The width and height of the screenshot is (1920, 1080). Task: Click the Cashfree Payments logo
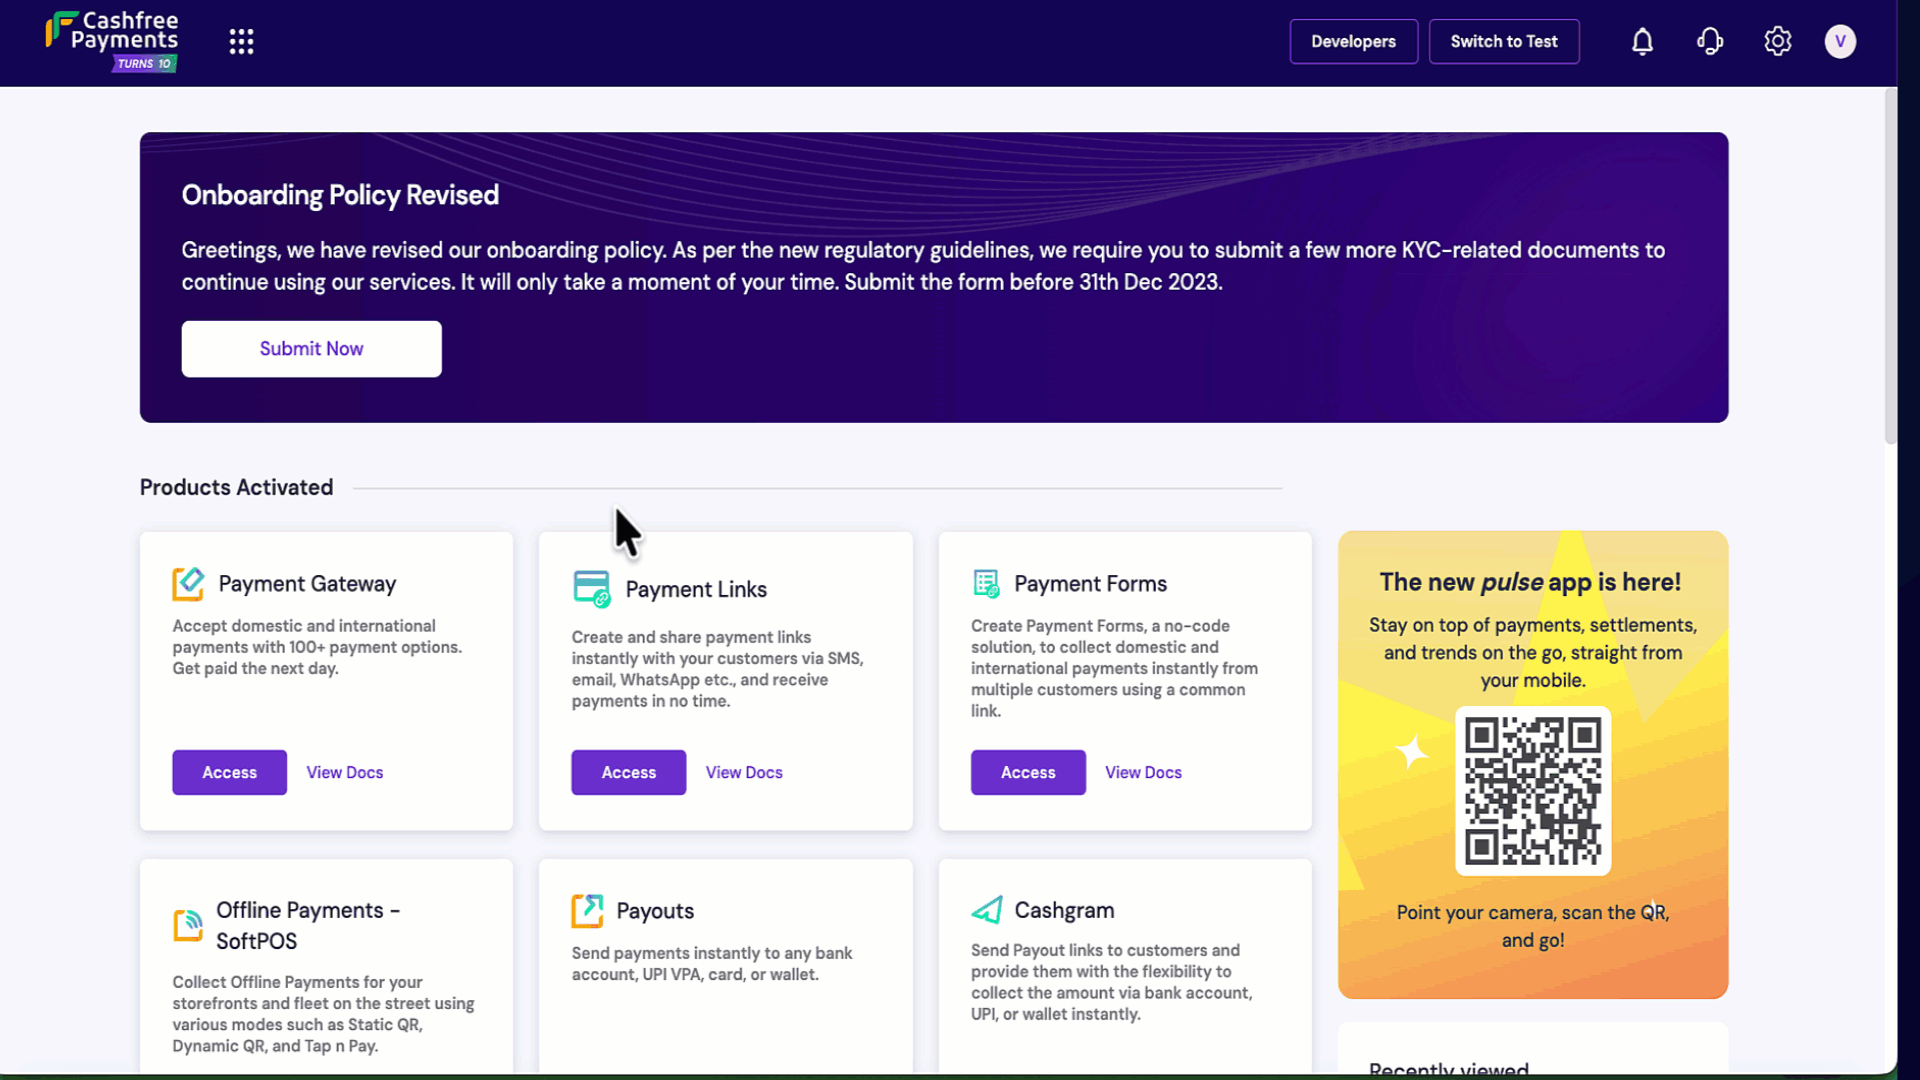point(113,41)
